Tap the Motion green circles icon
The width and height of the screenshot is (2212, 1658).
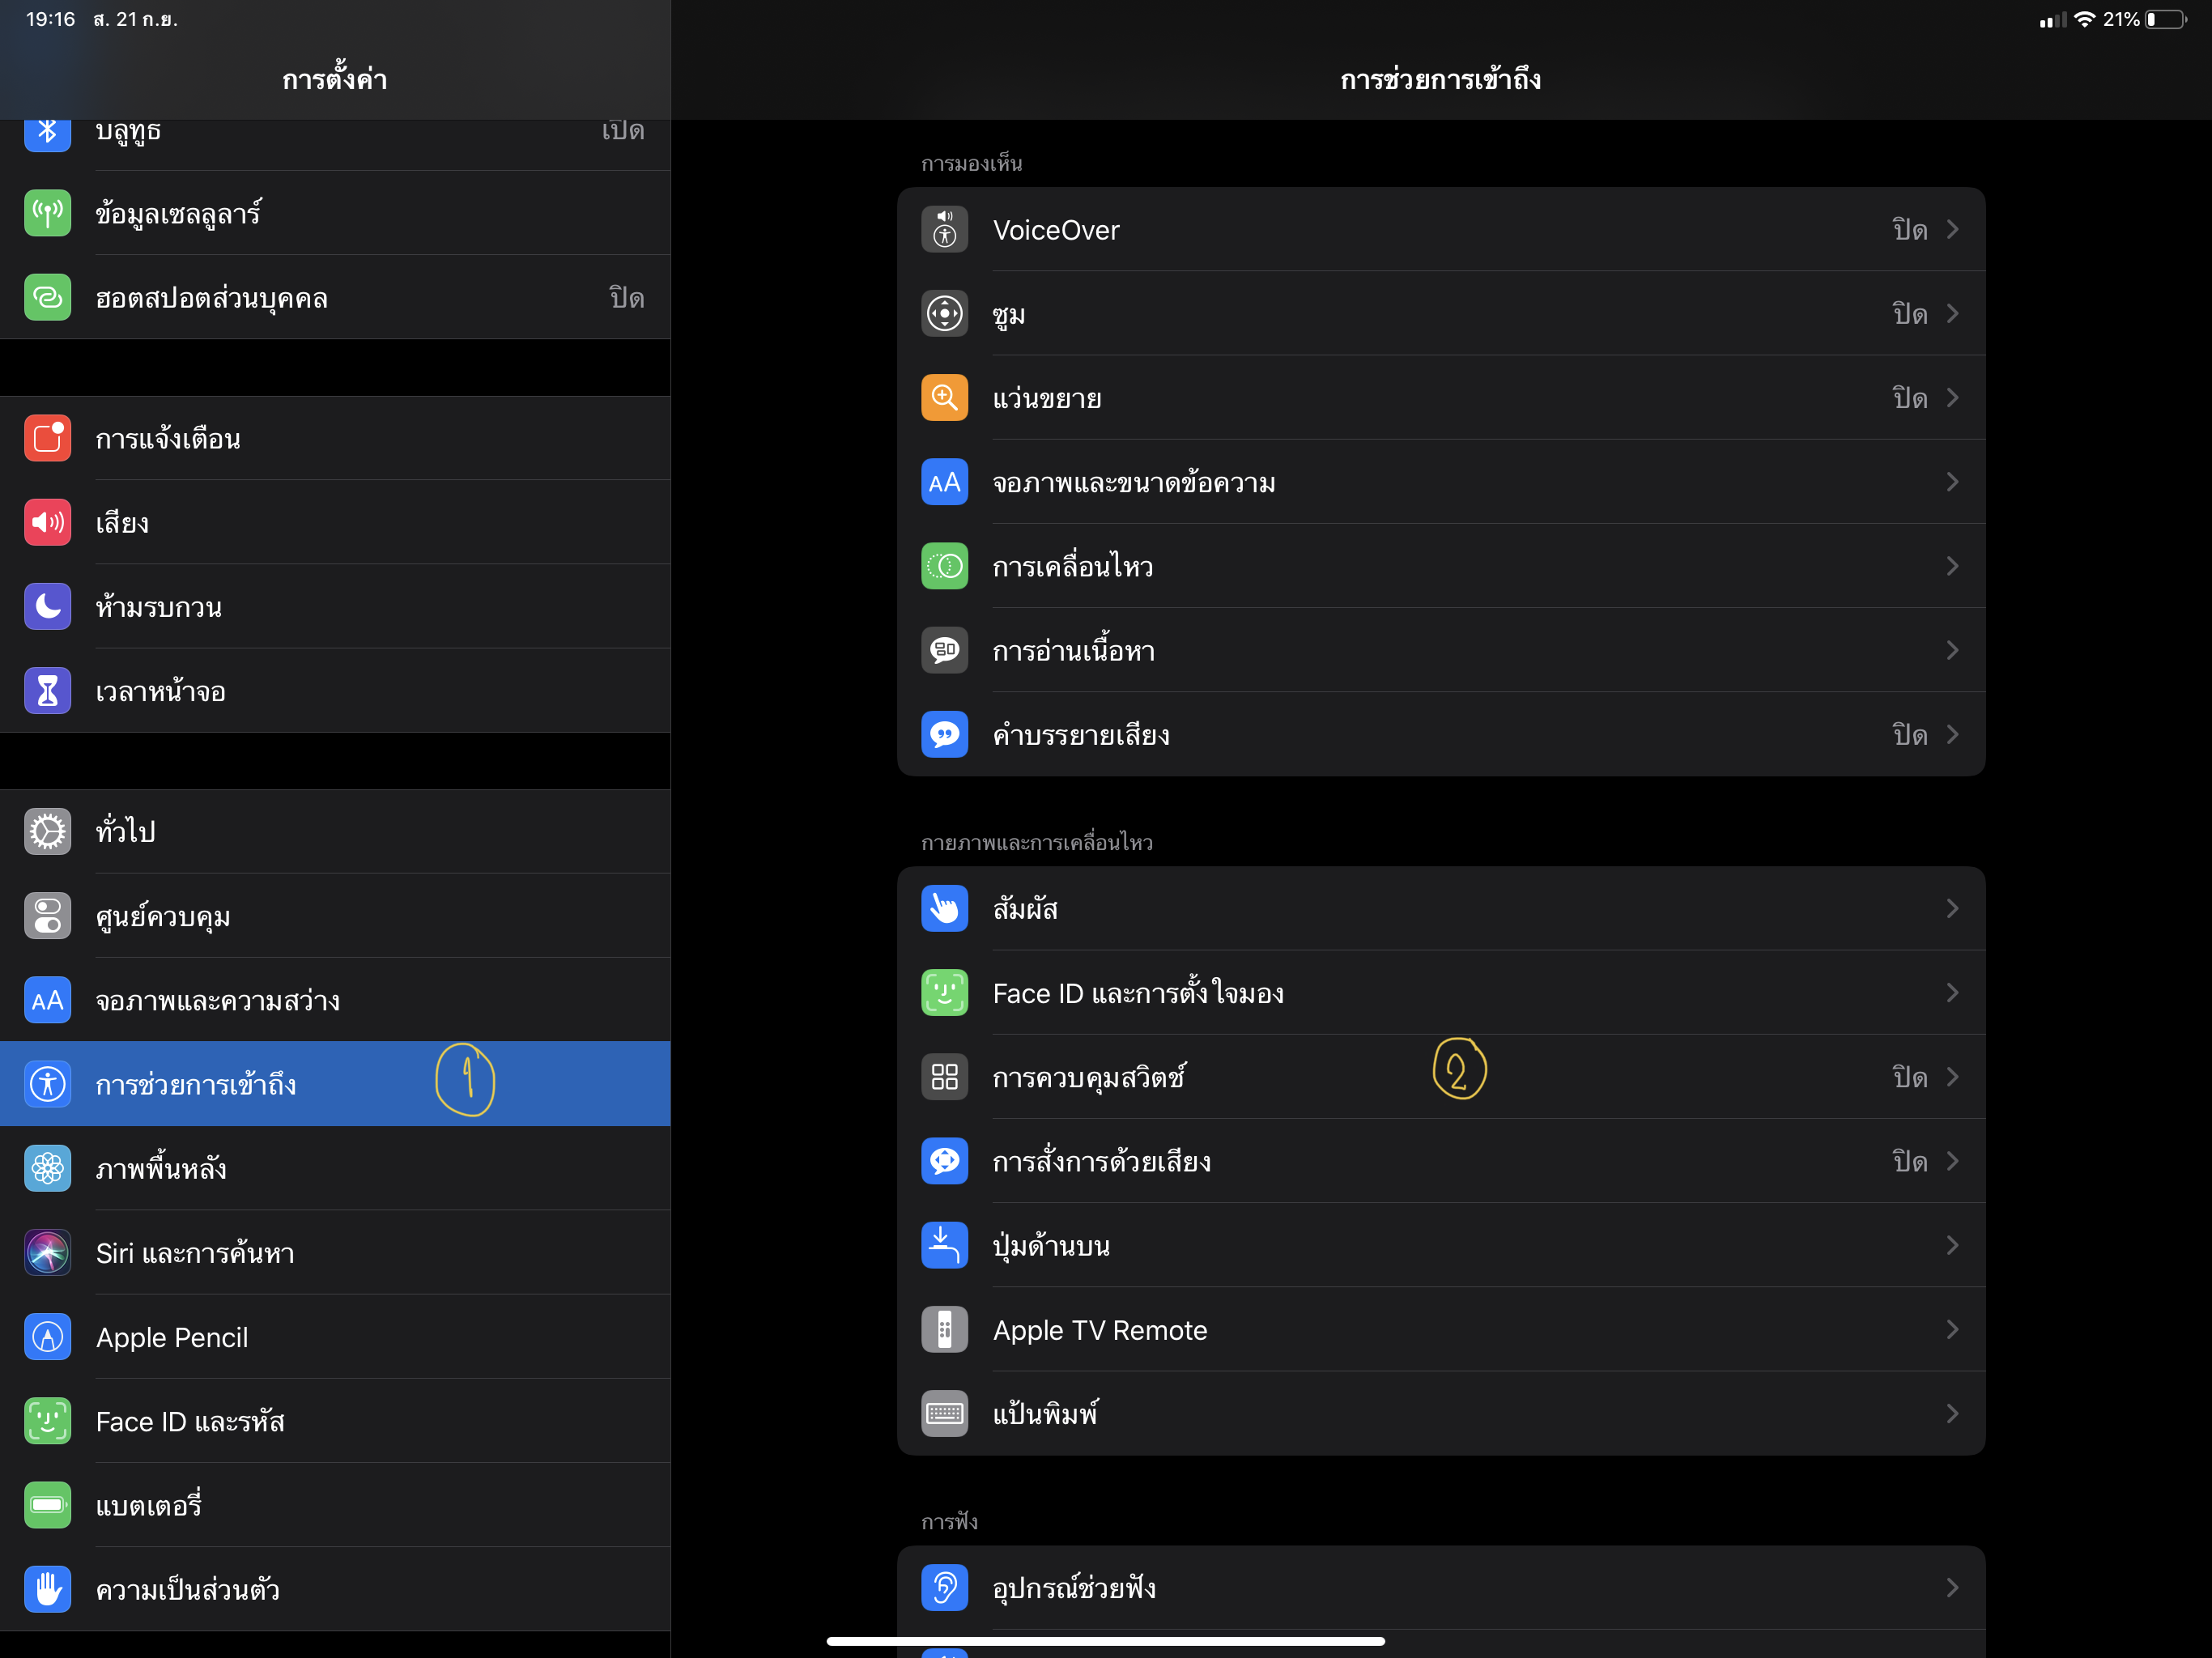(x=944, y=566)
